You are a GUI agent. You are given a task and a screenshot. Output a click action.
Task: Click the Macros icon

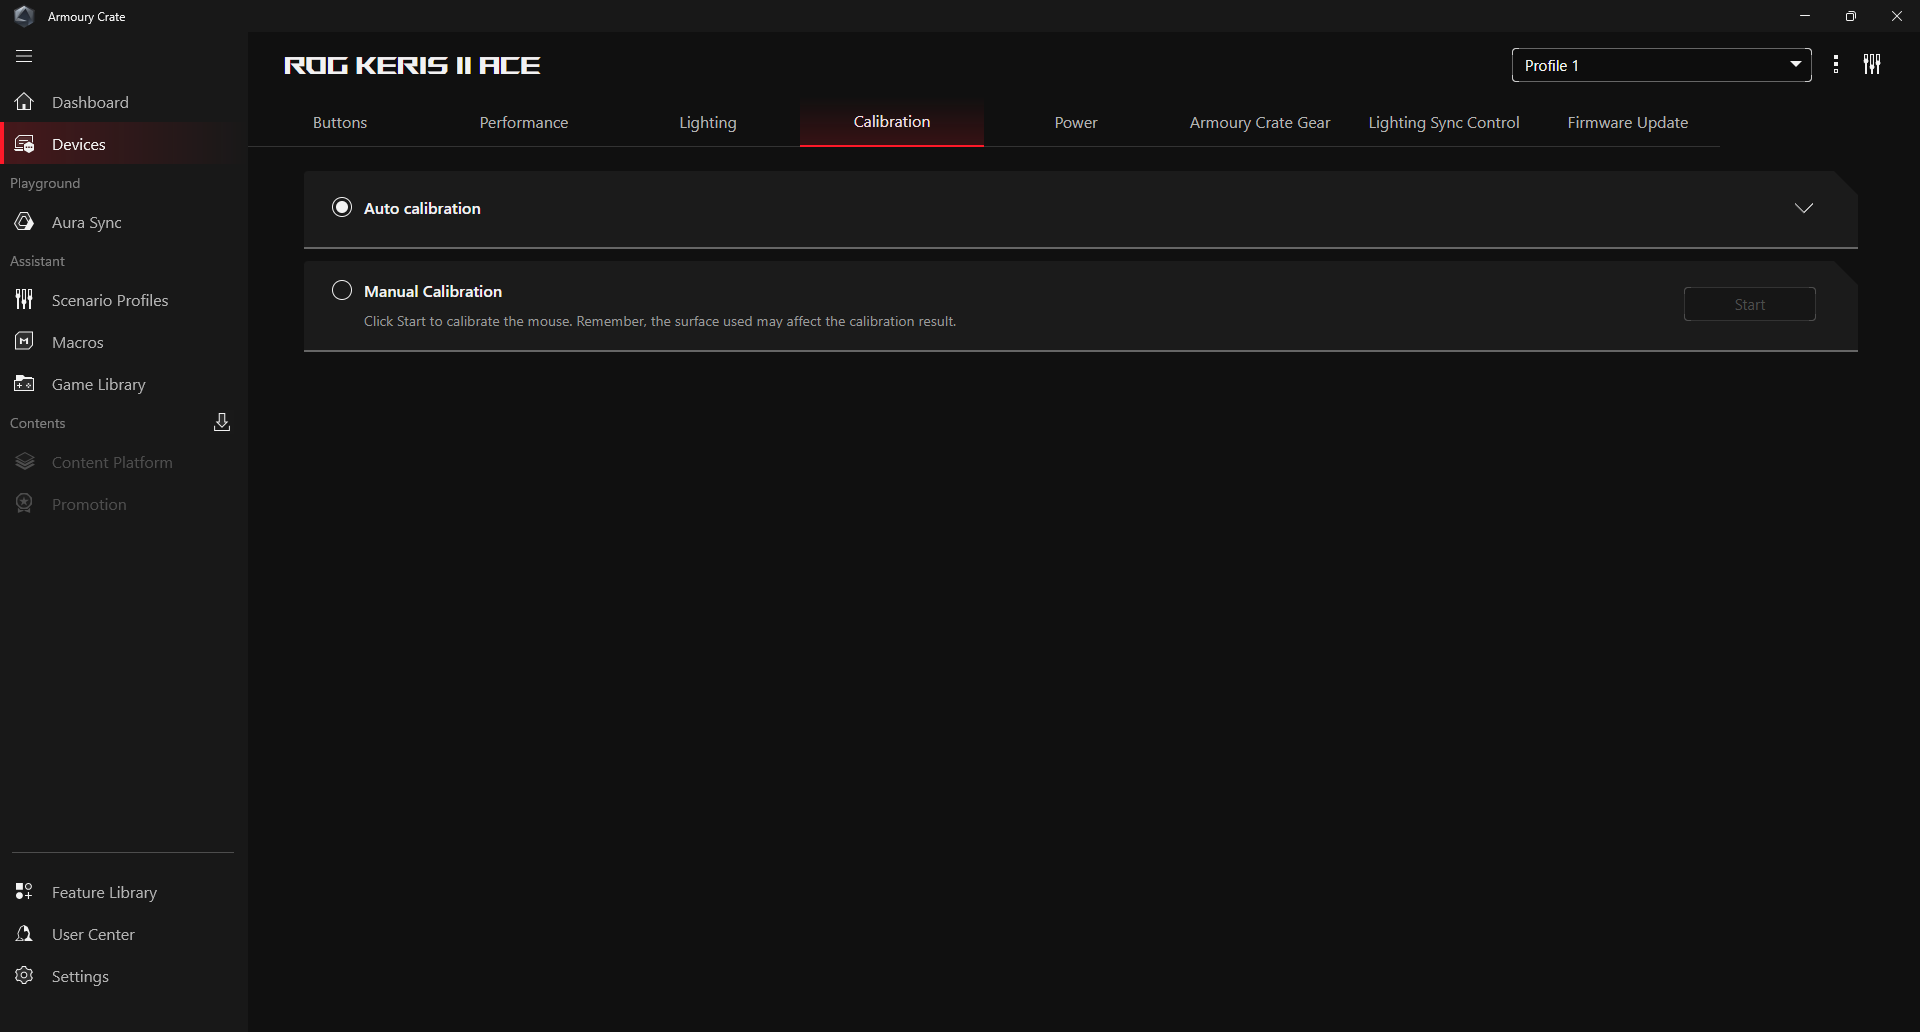(x=24, y=342)
